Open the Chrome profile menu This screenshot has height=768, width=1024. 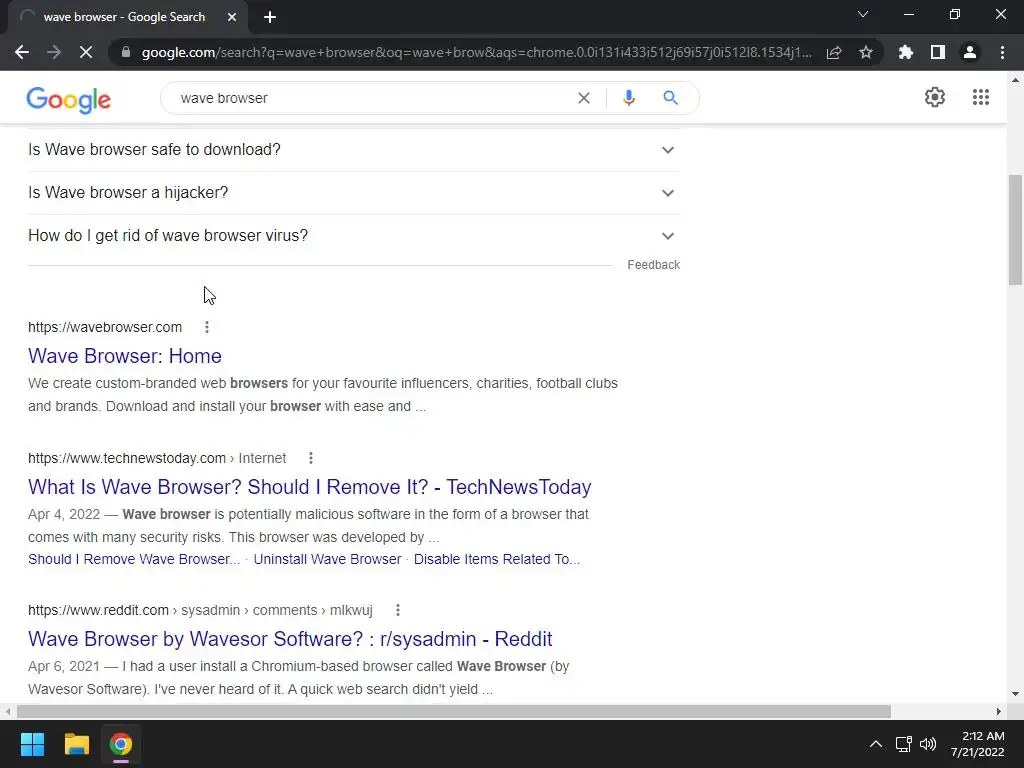click(x=970, y=52)
